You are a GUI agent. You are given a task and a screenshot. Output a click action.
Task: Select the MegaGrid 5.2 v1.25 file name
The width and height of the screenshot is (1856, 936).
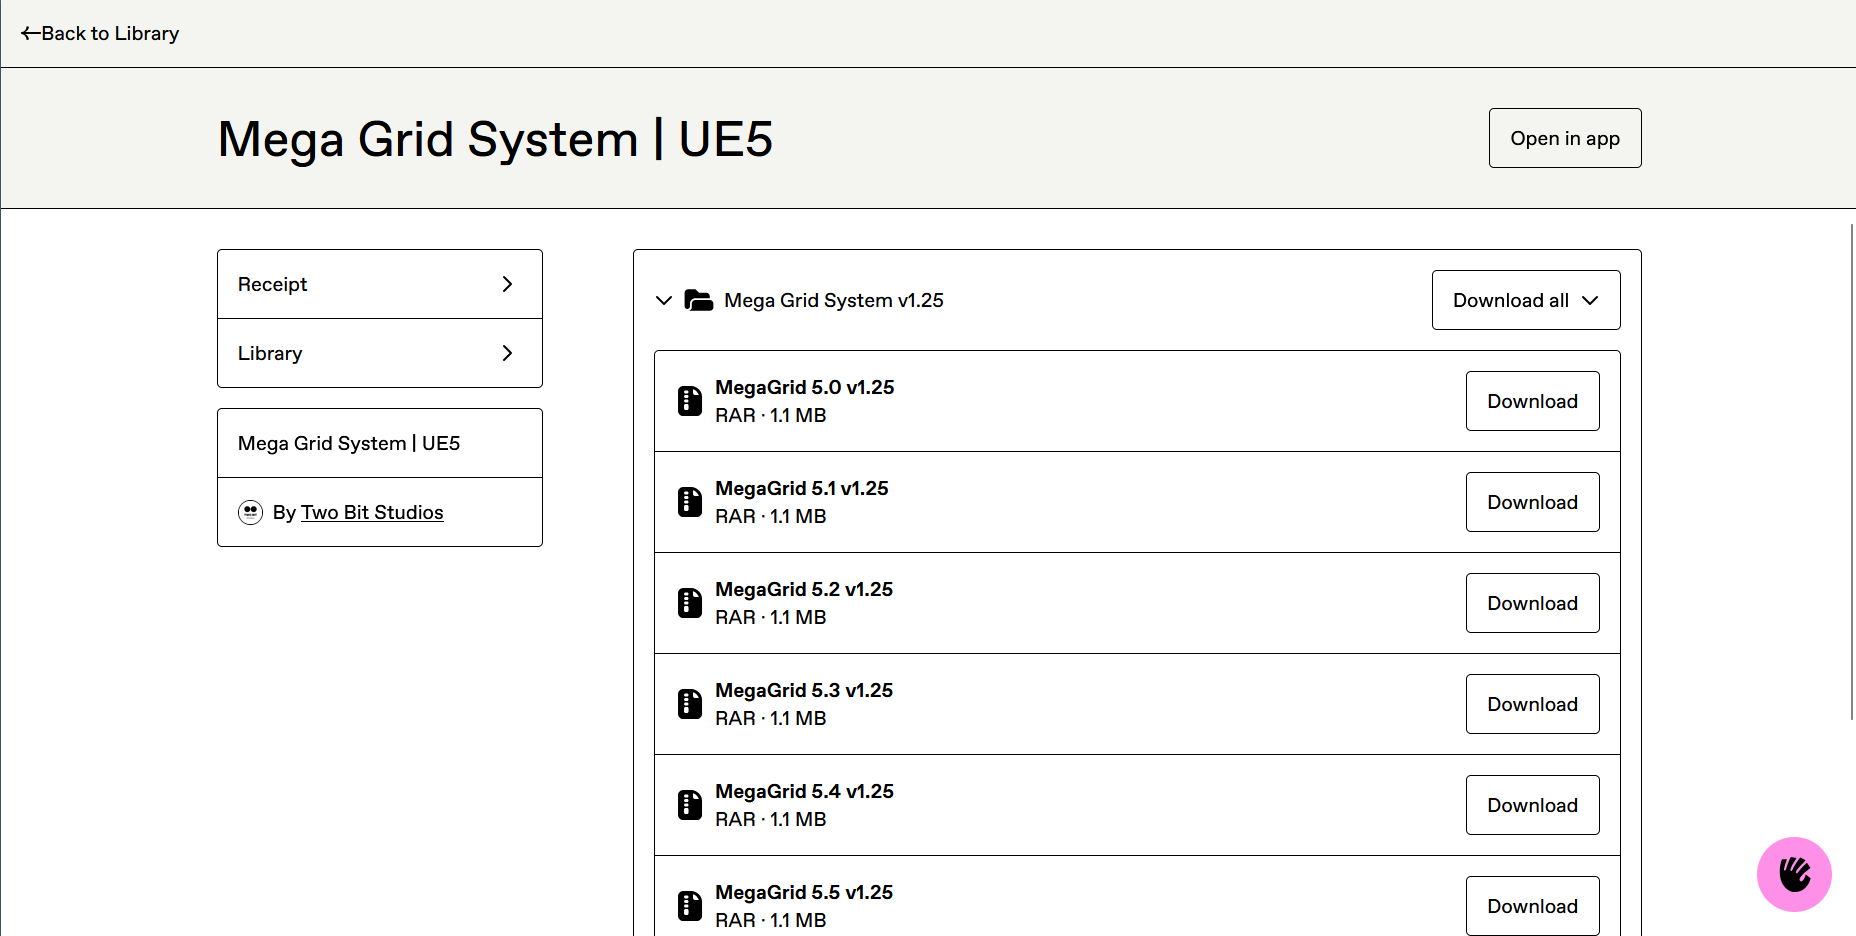tap(804, 589)
